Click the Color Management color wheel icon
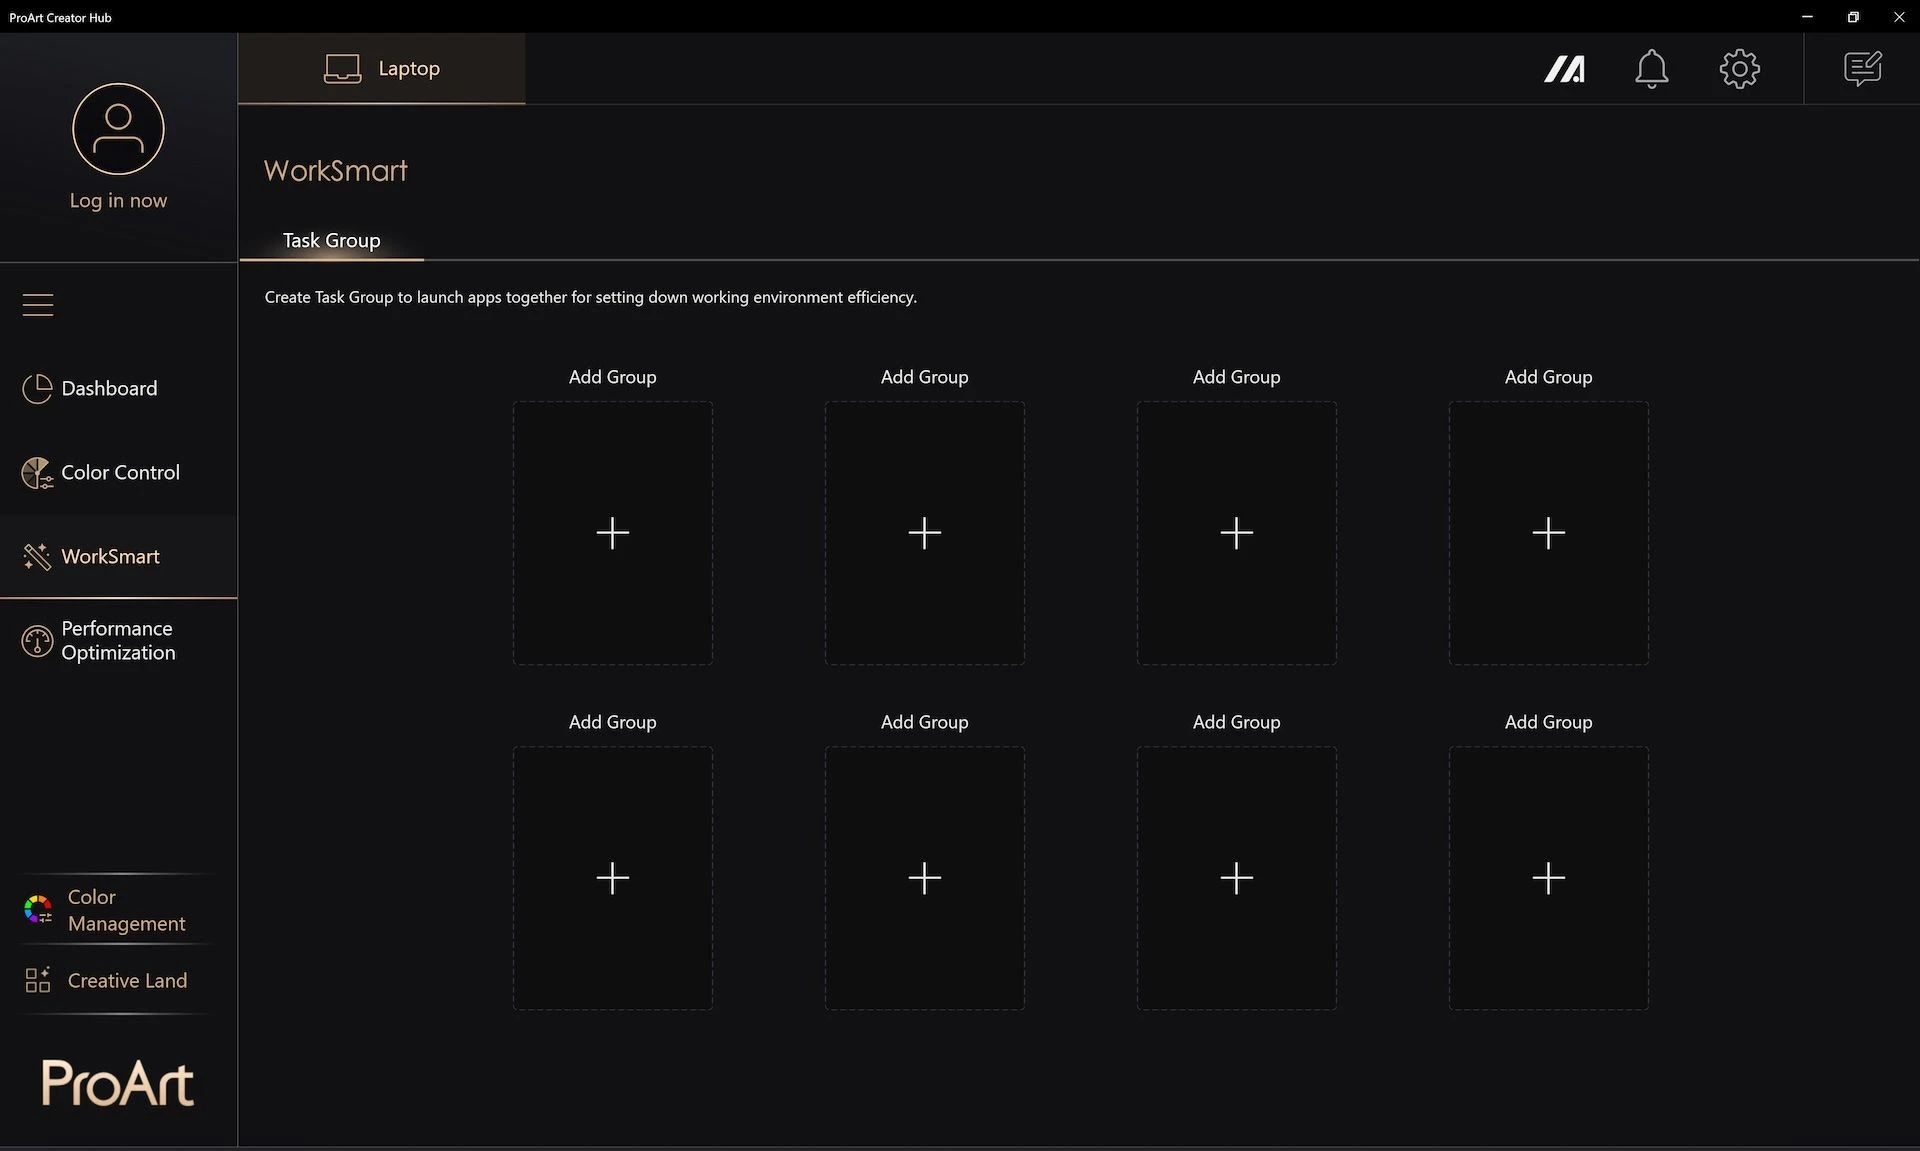 (38, 909)
